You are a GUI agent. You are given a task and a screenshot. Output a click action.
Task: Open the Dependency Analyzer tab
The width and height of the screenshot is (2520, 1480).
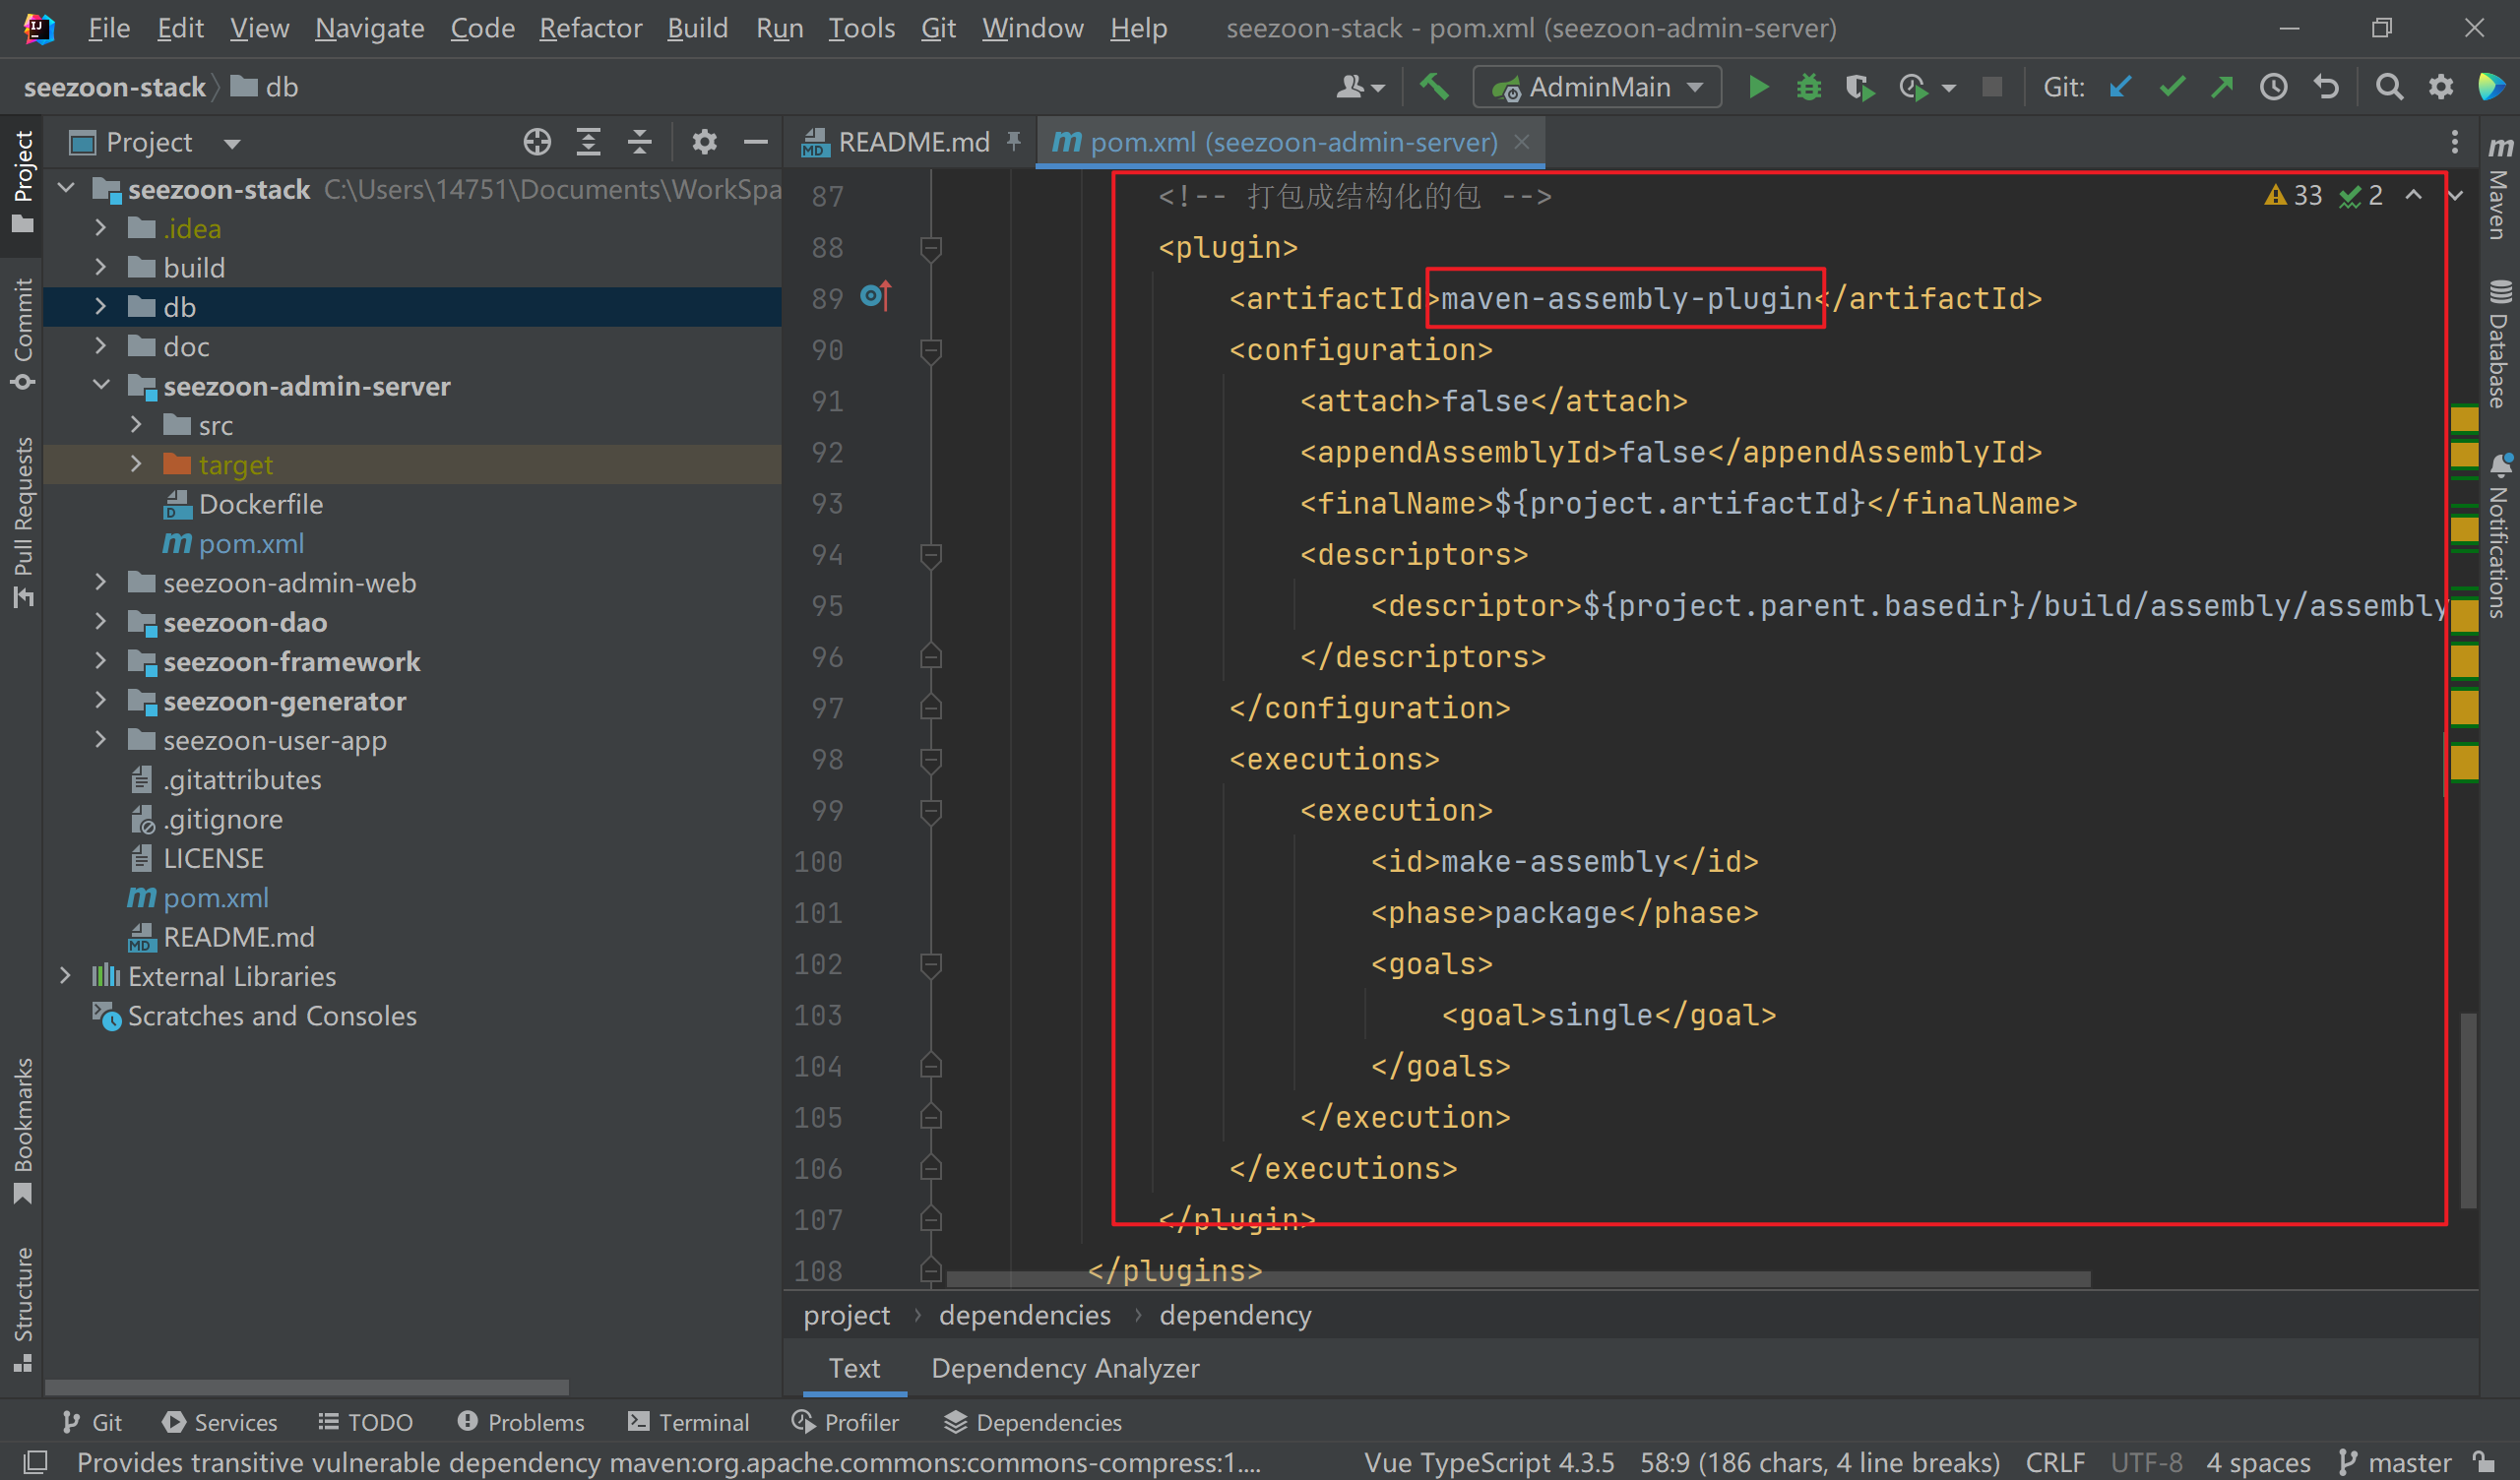pyautogui.click(x=1064, y=1368)
